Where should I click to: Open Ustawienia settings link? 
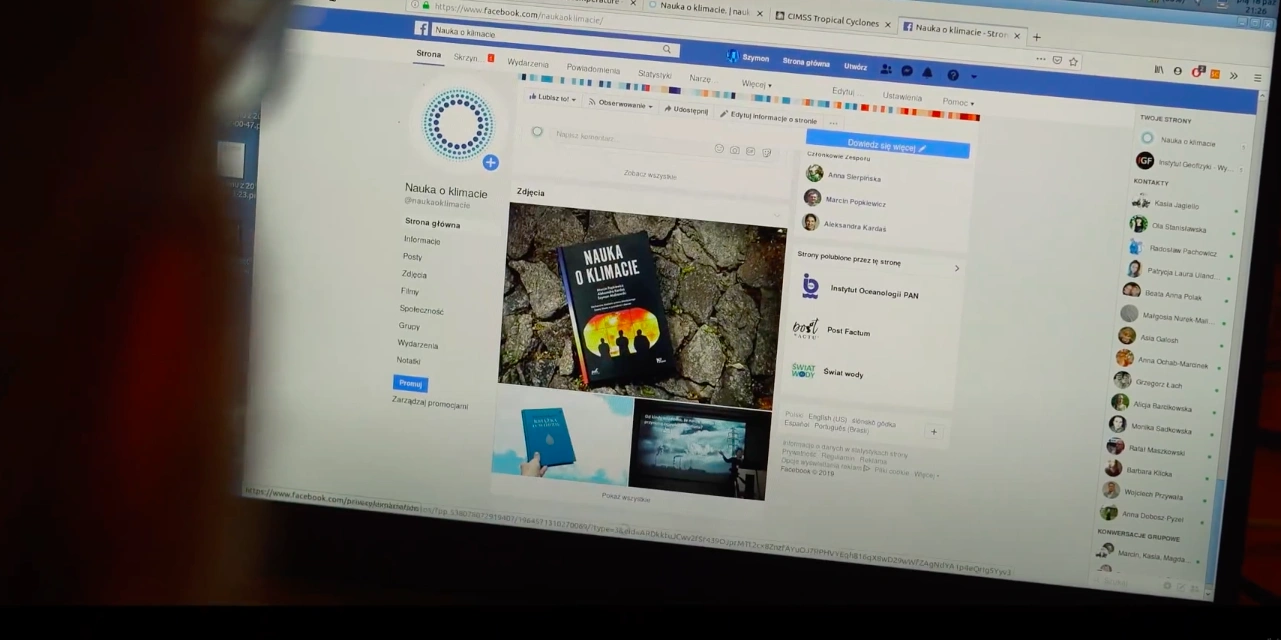pyautogui.click(x=902, y=97)
